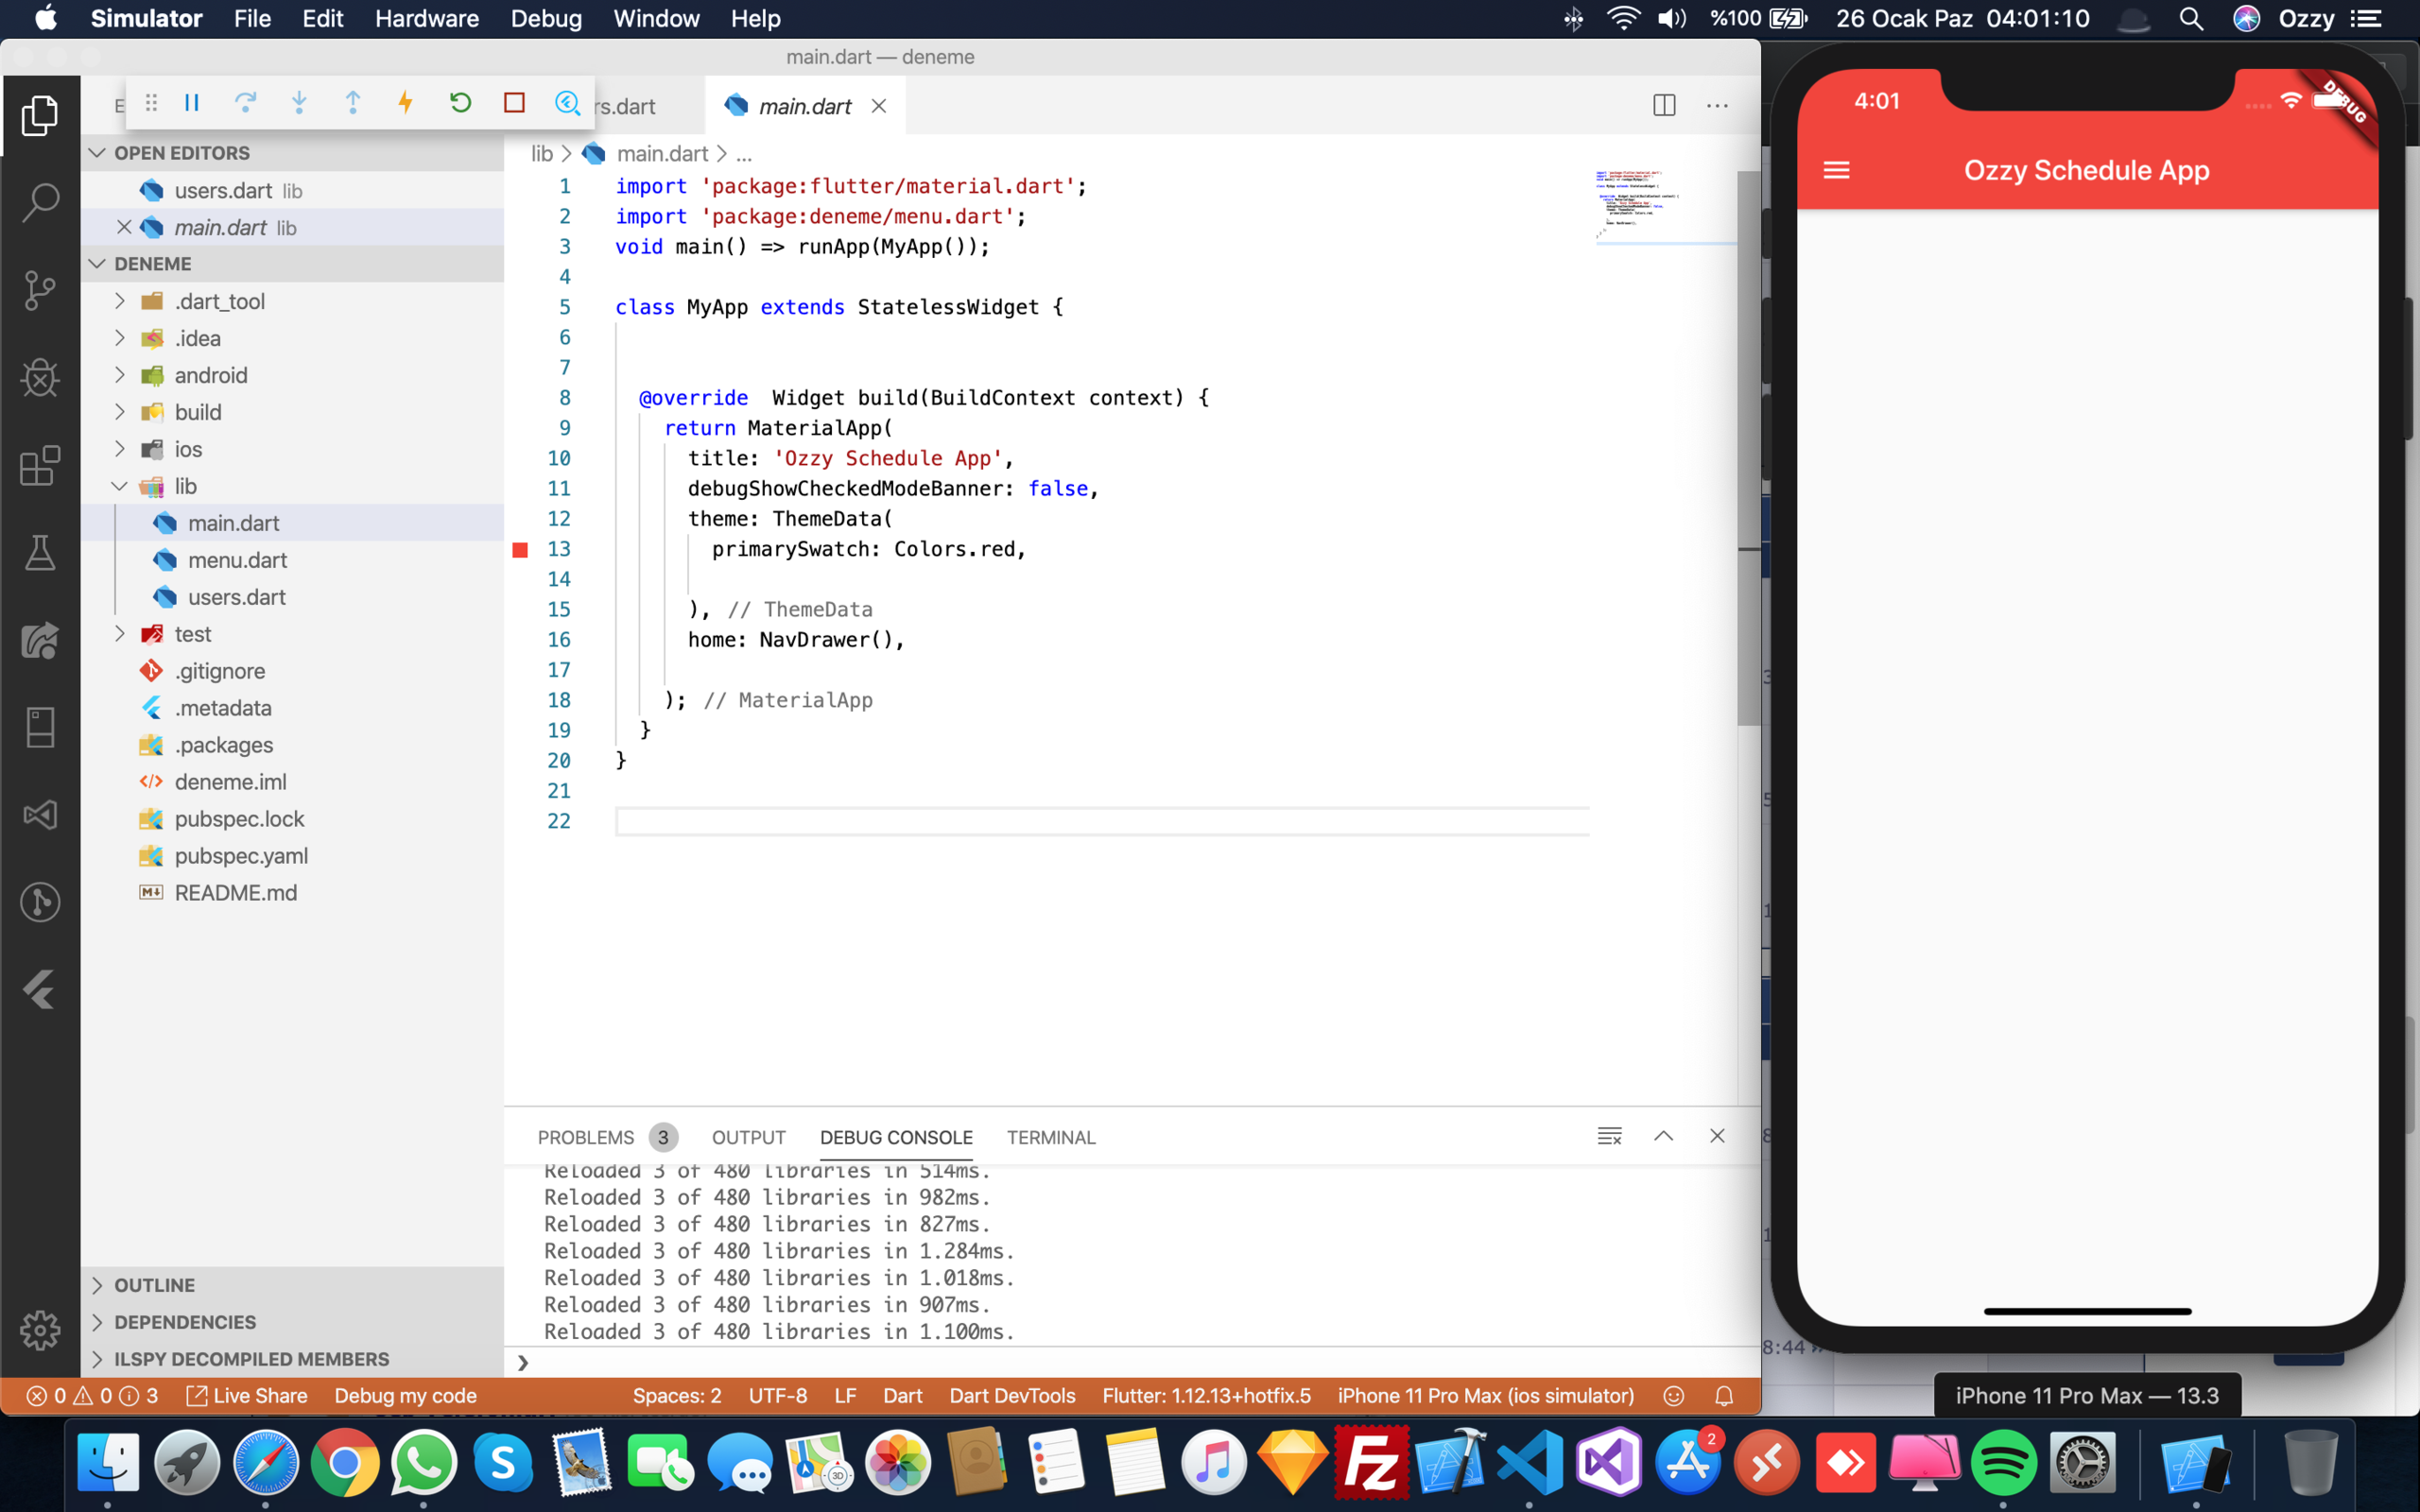Screen dimensions: 2420x1512
Task: Open FileZilla from the Dock
Action: (x=1370, y=1462)
